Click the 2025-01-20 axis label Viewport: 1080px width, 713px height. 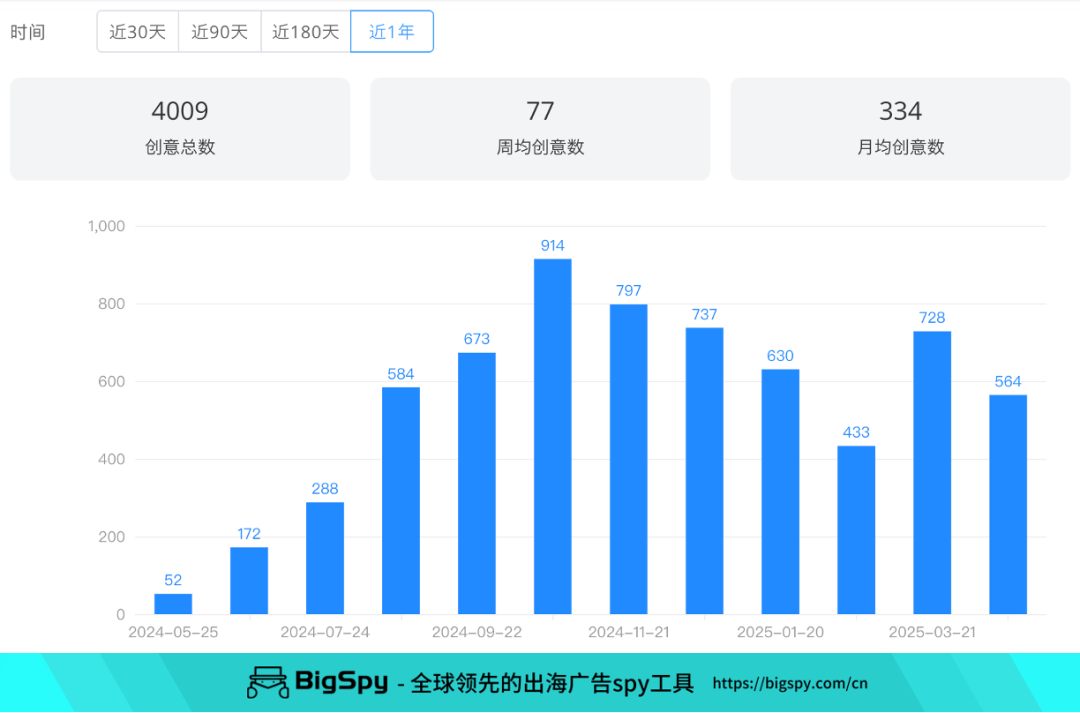(x=779, y=631)
